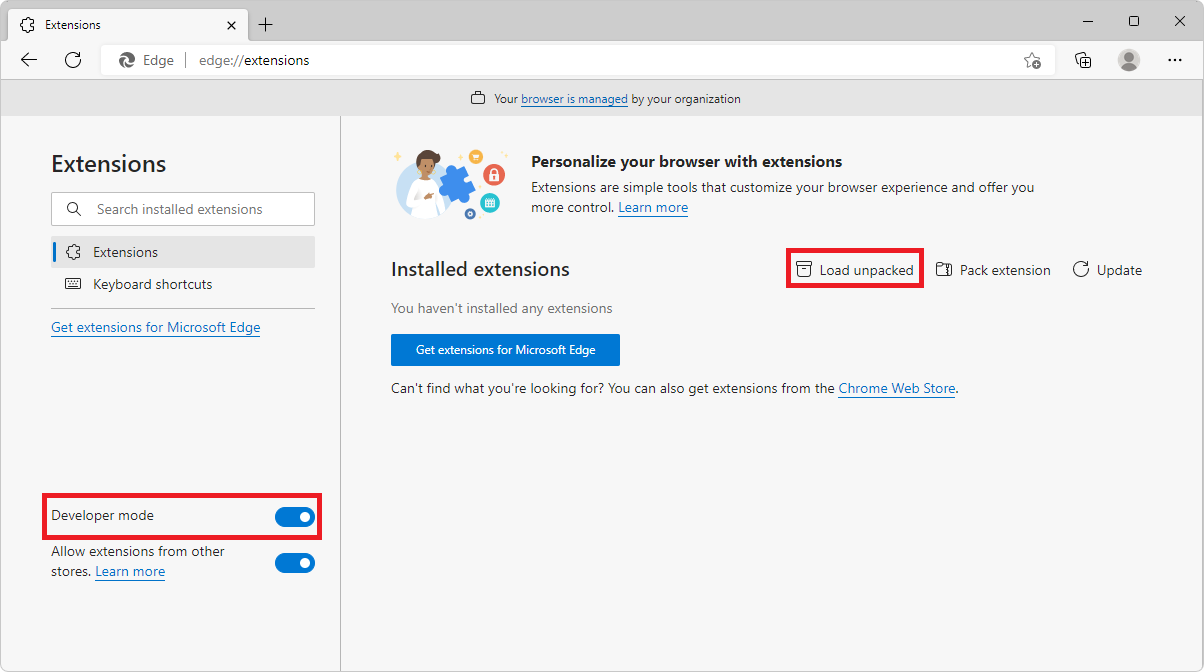Open the Edge site information dropdown
This screenshot has height=672, width=1204.
click(146, 60)
